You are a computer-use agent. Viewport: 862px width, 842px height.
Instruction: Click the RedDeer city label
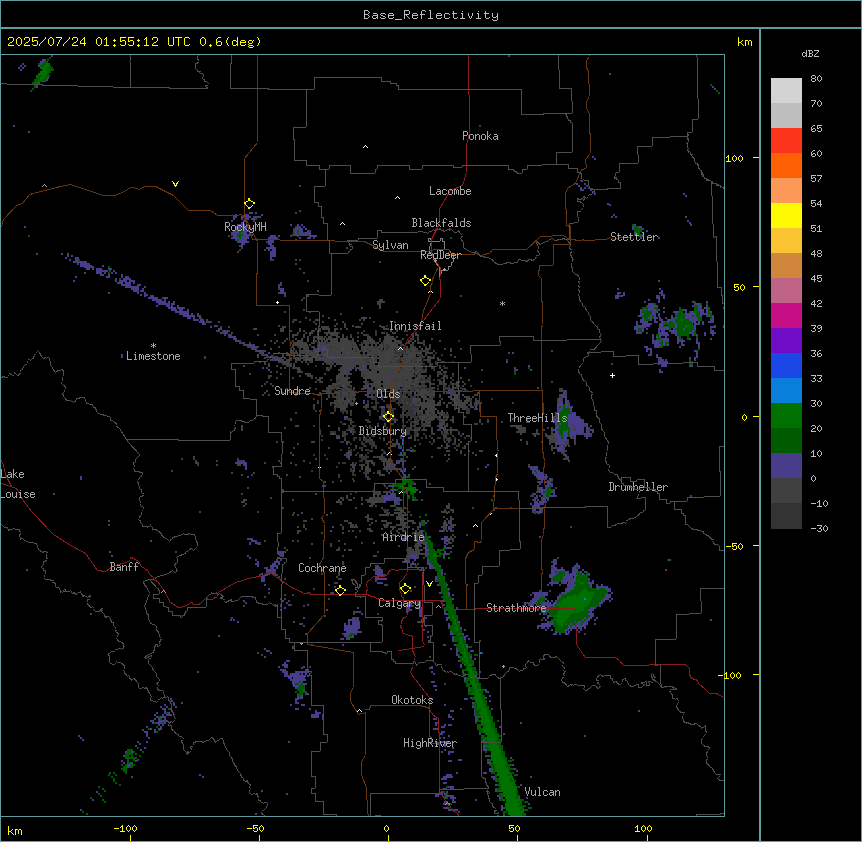440,255
